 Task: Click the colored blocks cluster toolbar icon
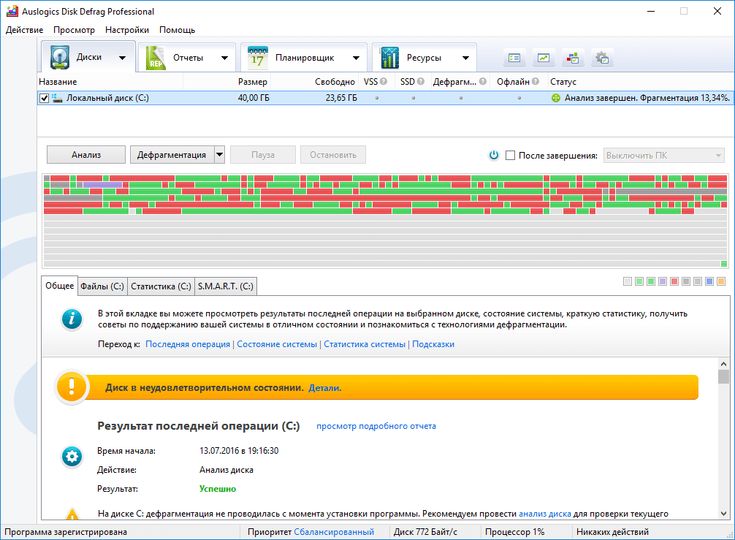(572, 58)
